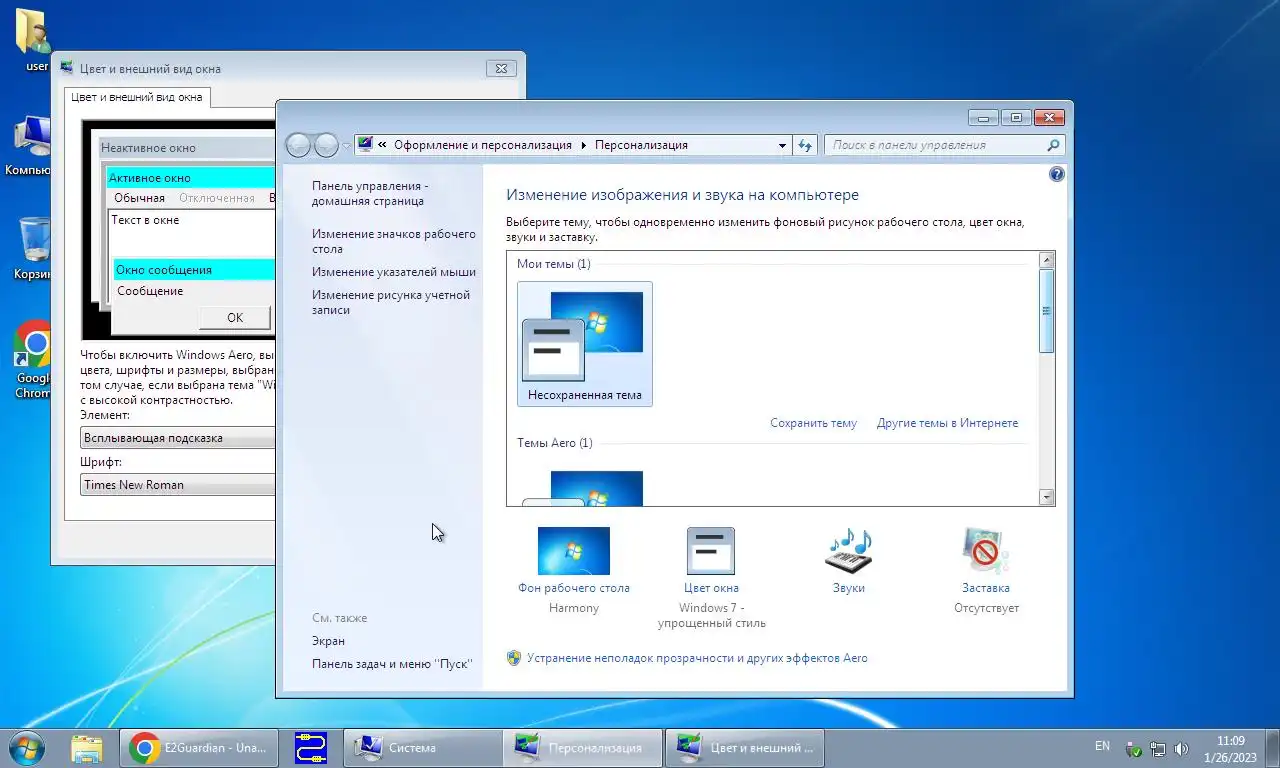Select the Цвет и внешний вид окна tab
Image resolution: width=1280 pixels, height=768 pixels.
point(137,97)
